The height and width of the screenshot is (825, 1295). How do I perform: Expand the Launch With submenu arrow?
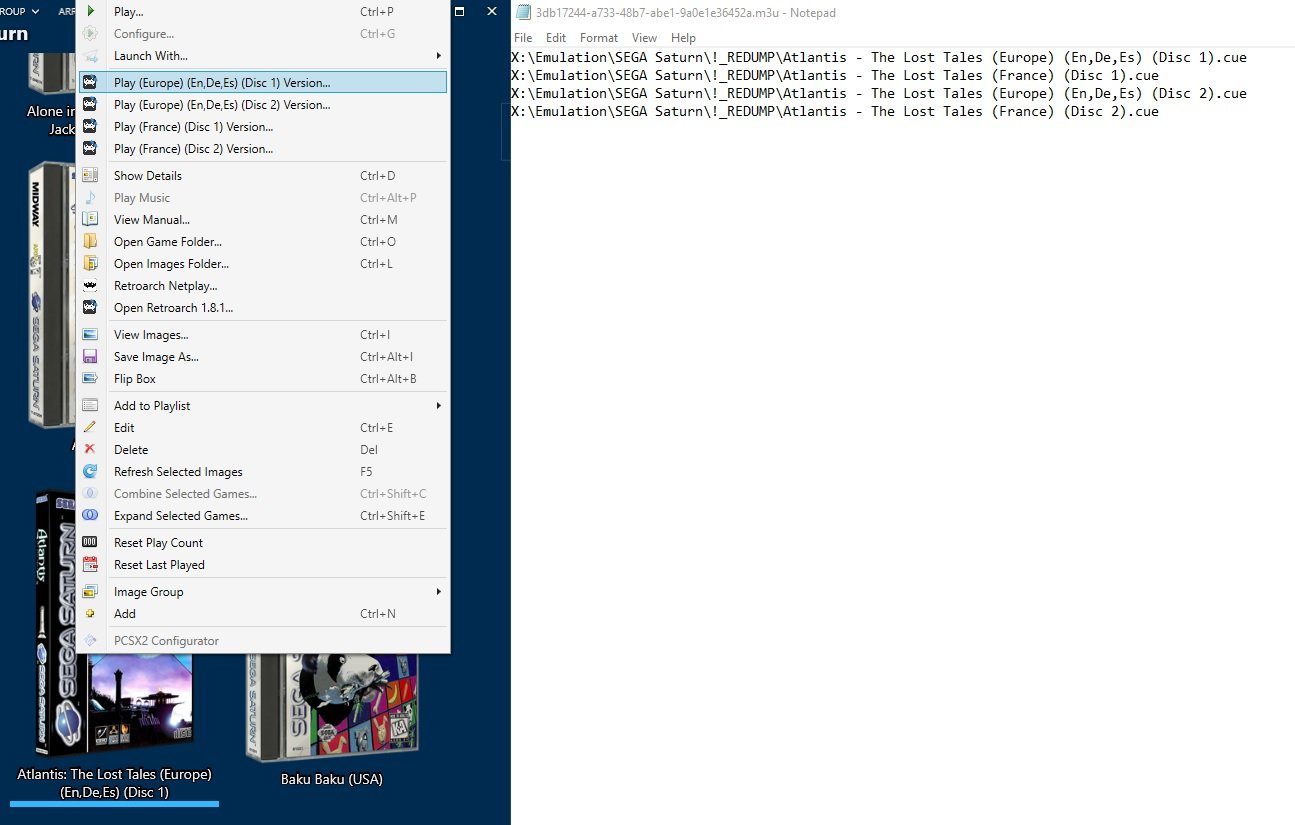[x=438, y=56]
